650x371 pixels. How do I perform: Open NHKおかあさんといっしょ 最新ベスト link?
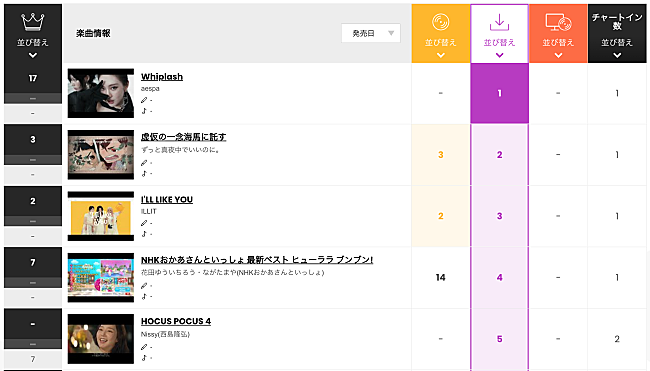tap(257, 260)
